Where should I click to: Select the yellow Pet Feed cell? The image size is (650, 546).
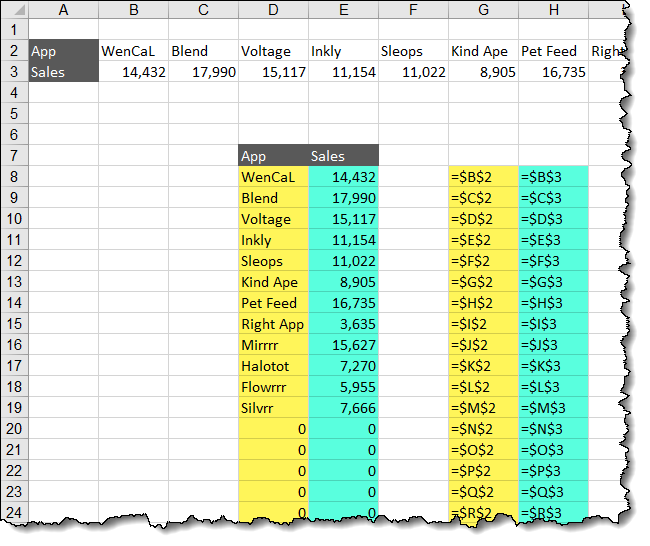[273, 303]
